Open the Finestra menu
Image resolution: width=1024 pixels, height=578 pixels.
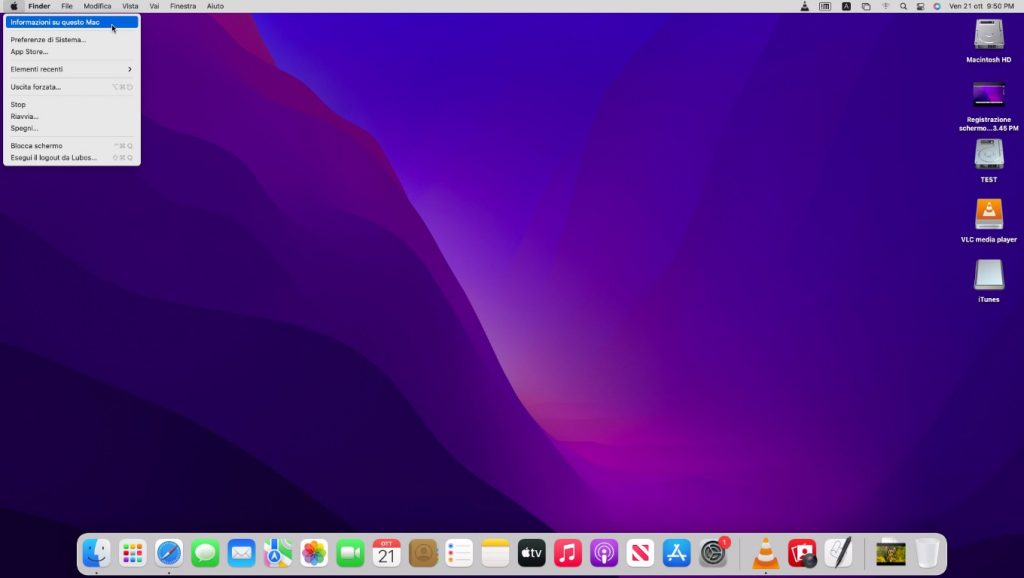click(183, 6)
